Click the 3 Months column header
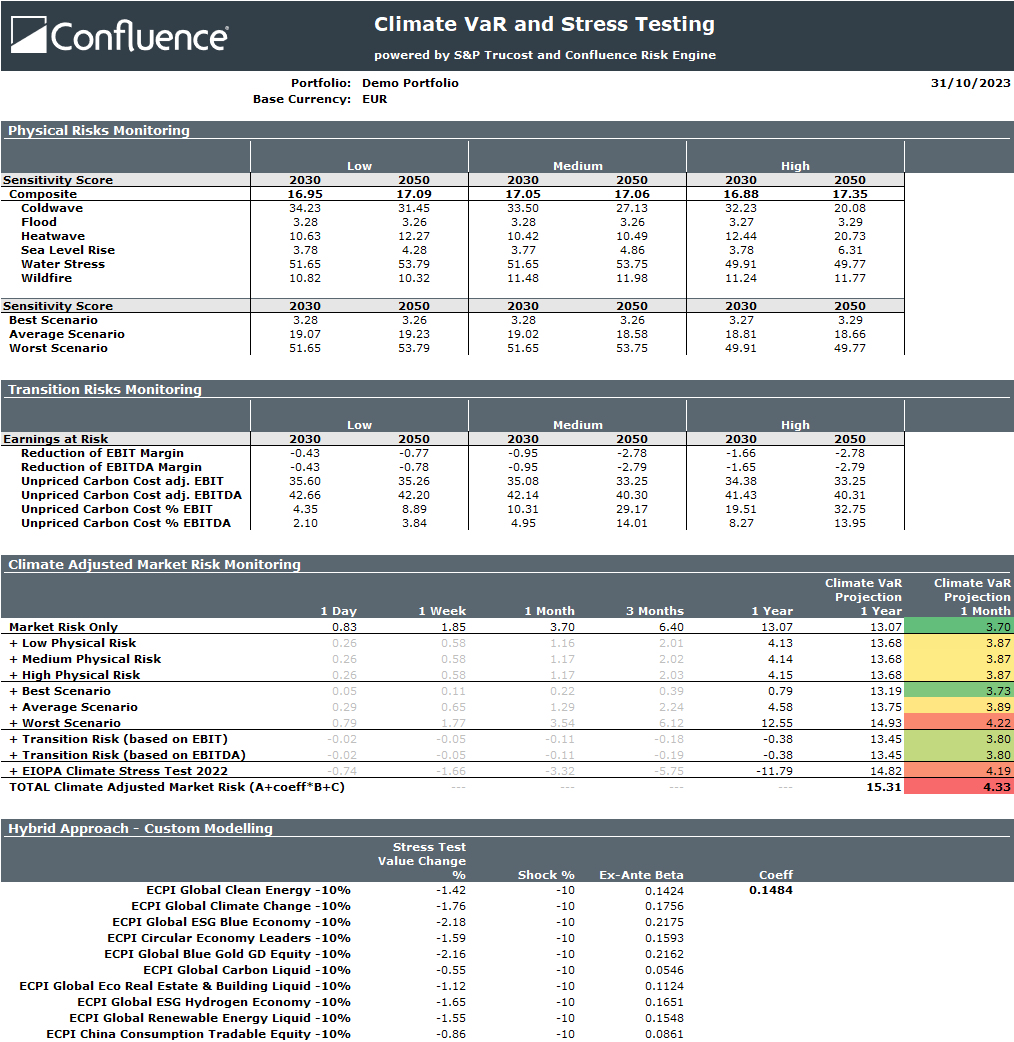1014x1042 pixels. (x=655, y=611)
